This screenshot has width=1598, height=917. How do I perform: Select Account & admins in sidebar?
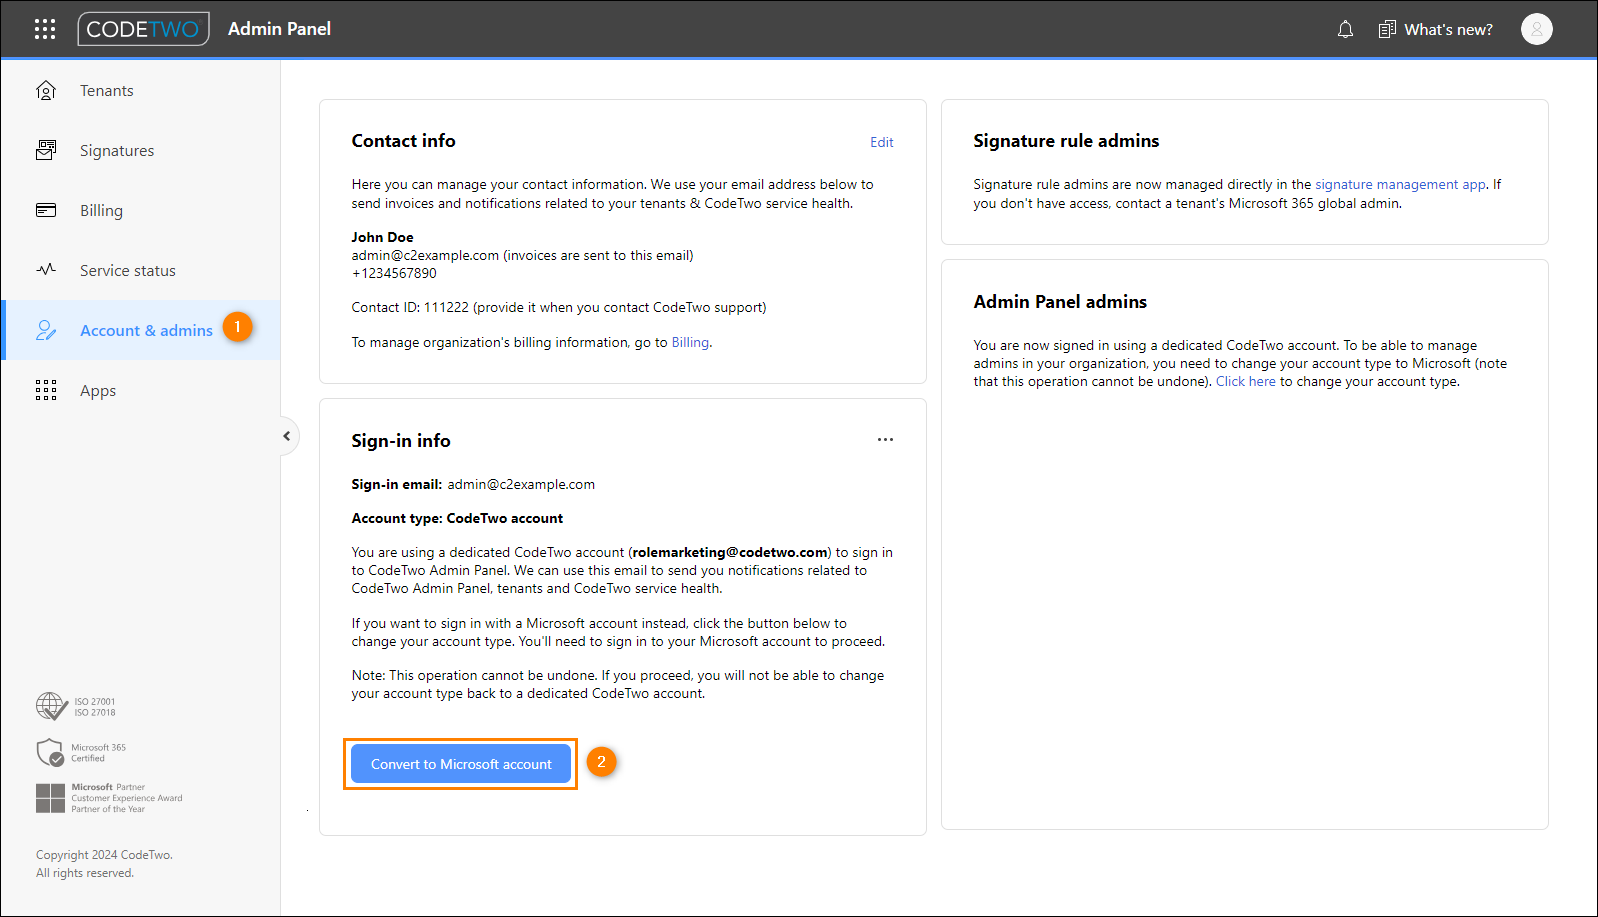(x=141, y=330)
